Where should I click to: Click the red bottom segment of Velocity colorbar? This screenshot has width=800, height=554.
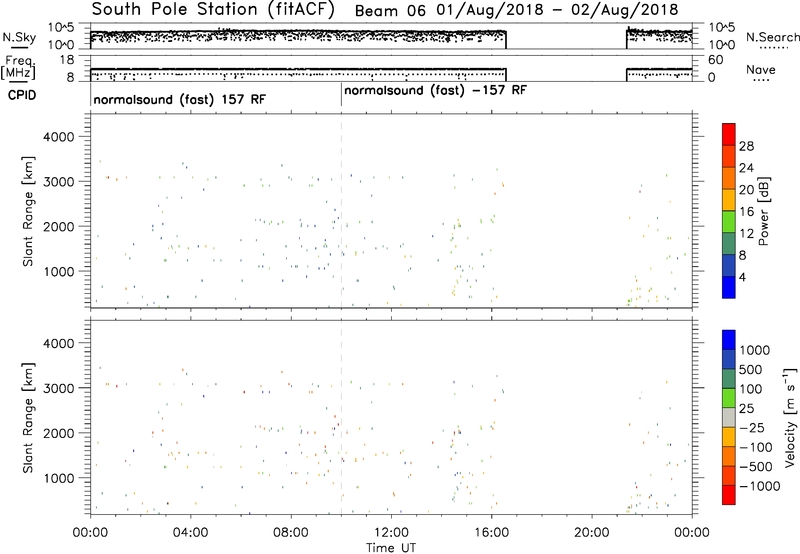click(x=729, y=495)
